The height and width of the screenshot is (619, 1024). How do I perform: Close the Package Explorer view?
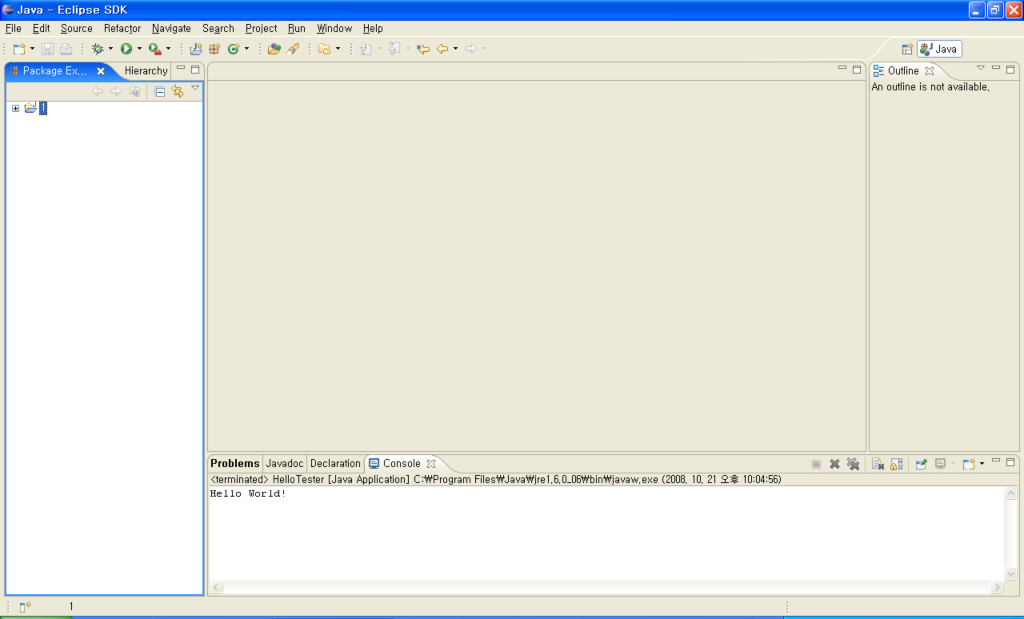point(101,71)
